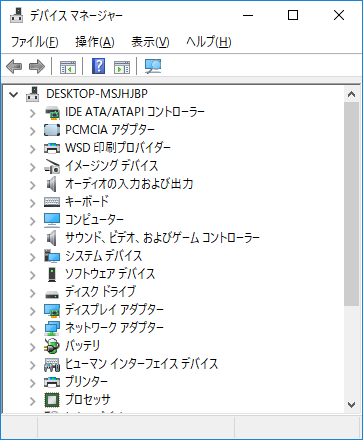
Task: Open the ファイル(F) menu
Action: point(35,42)
